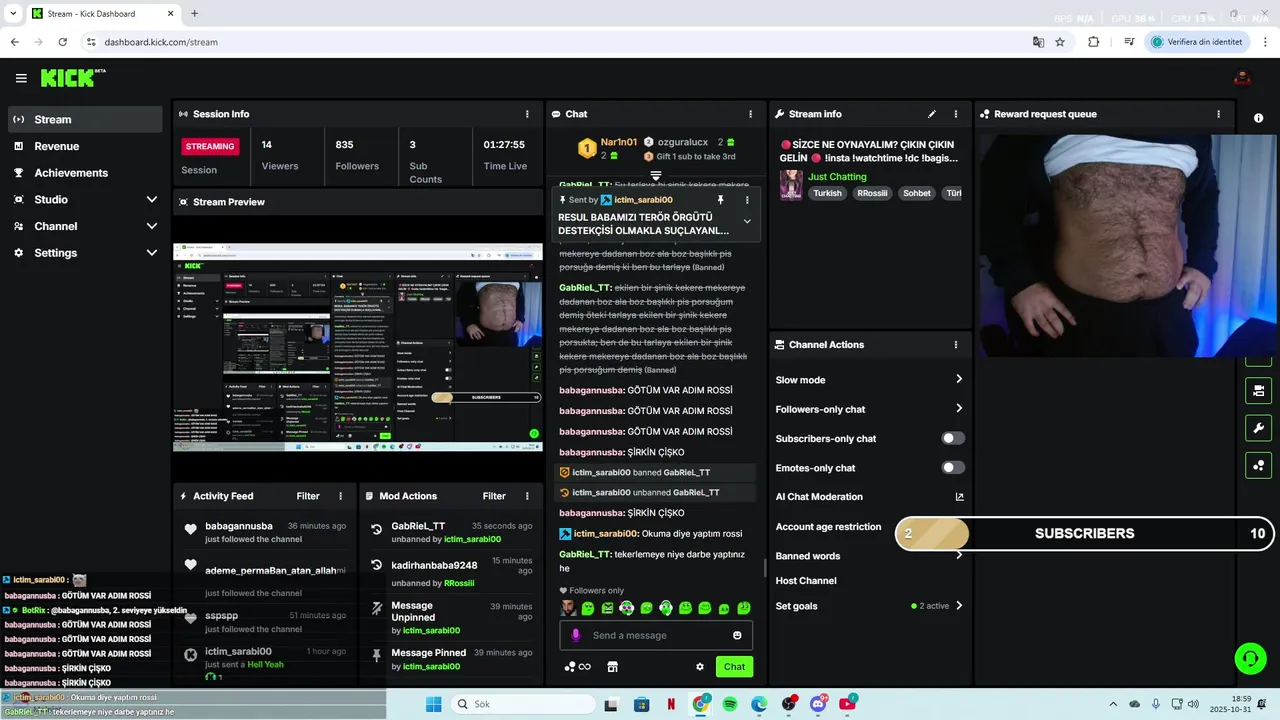Click the purple microphone icon in message box
Image resolution: width=1280 pixels, height=720 pixels.
575,635
